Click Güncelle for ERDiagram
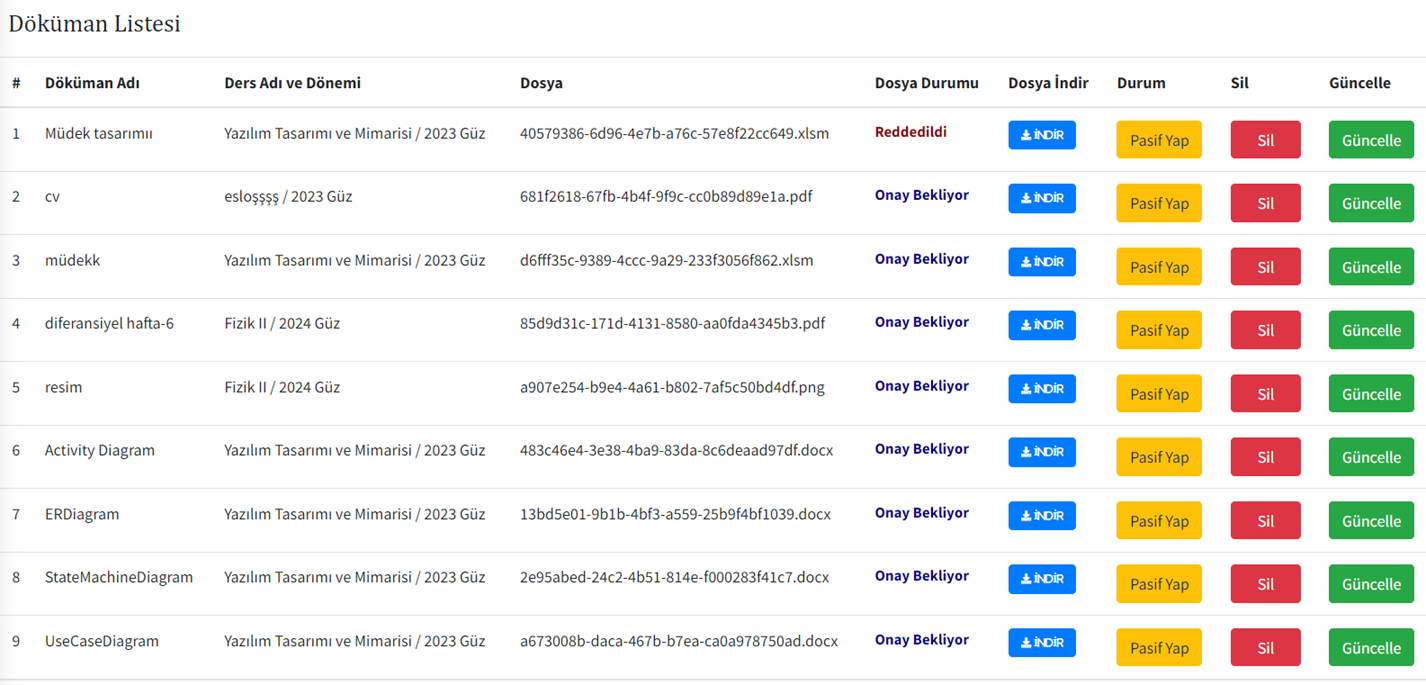 [x=1371, y=521]
